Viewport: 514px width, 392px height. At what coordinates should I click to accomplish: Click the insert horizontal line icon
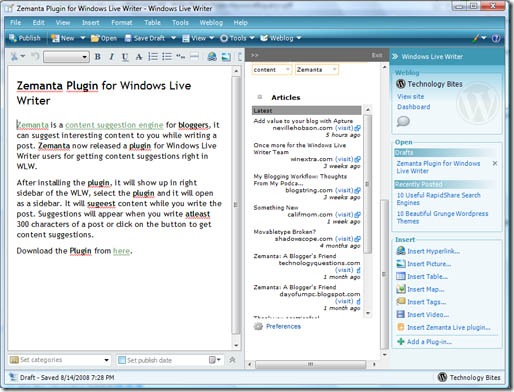[x=194, y=56]
